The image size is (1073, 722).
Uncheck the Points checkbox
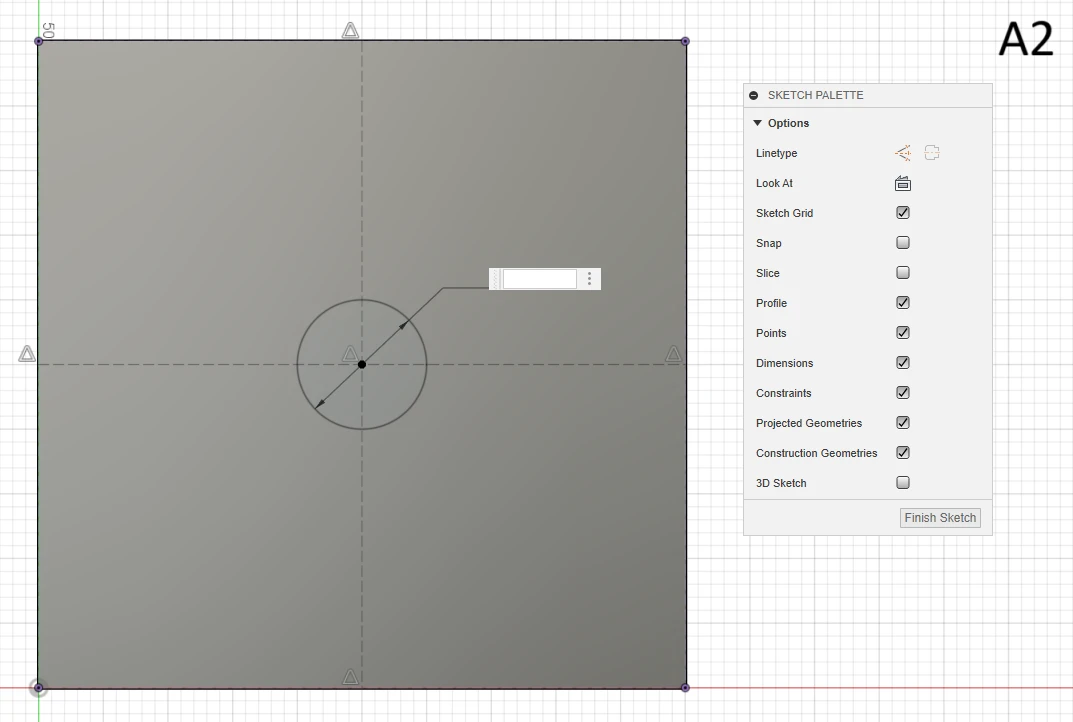(903, 333)
